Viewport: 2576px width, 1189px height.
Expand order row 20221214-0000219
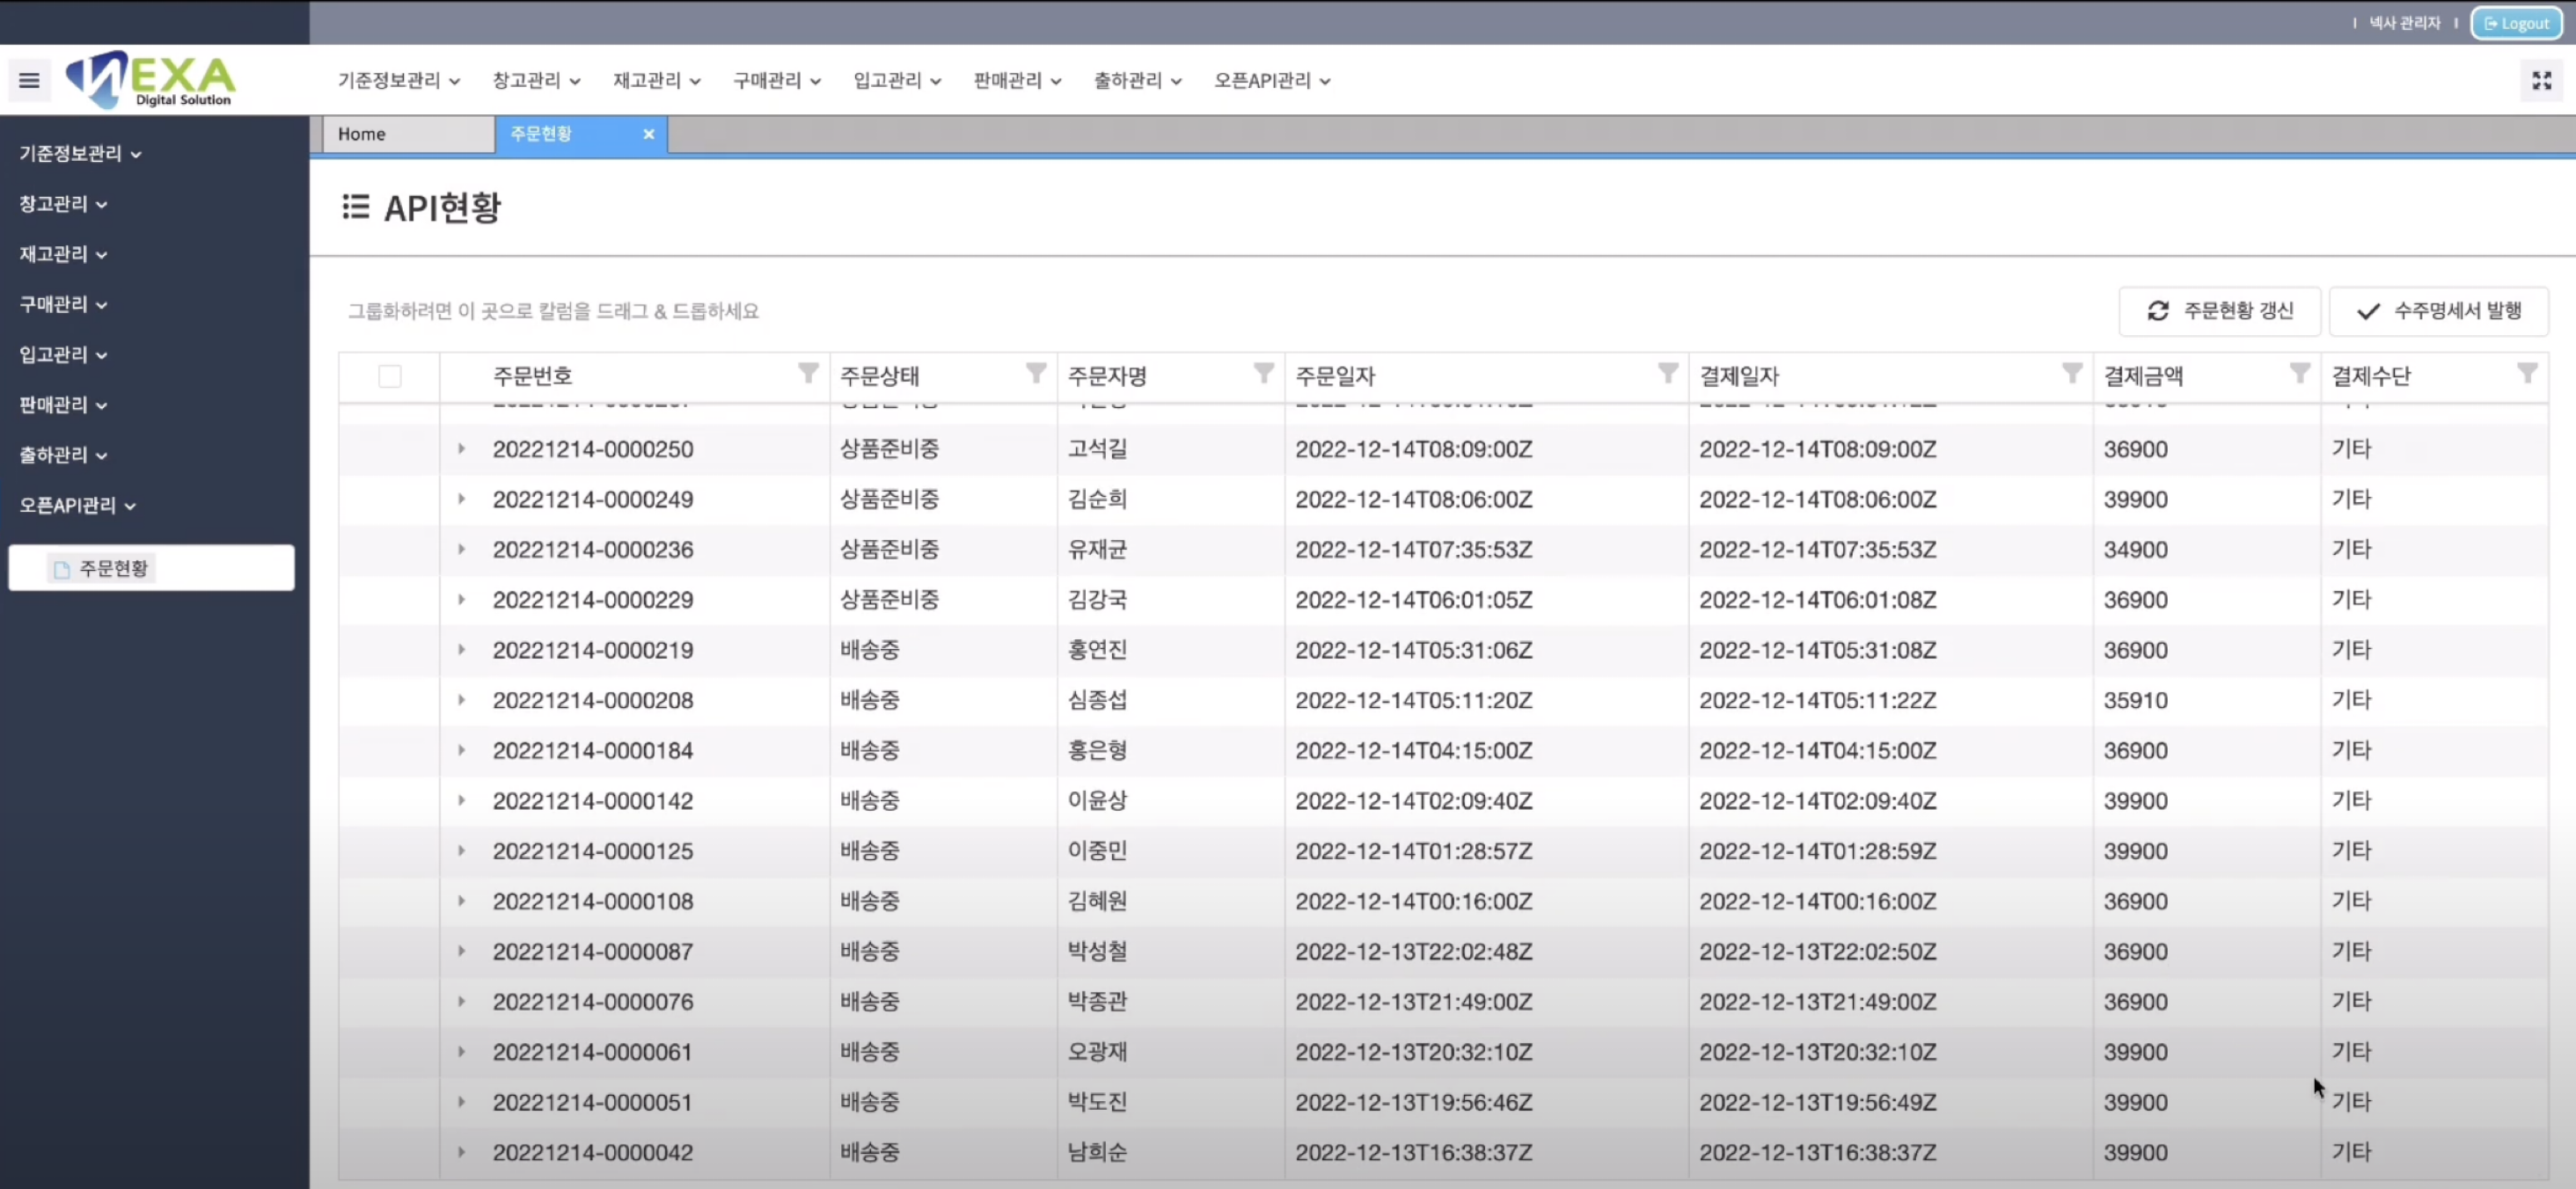coord(461,650)
